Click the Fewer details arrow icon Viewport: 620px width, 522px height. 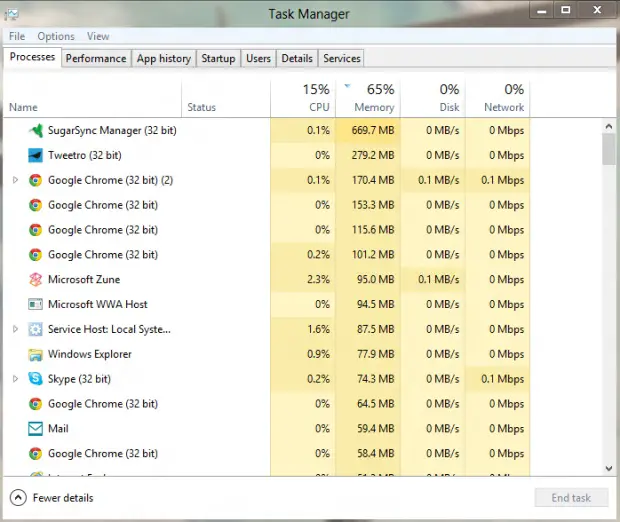[x=18, y=498]
